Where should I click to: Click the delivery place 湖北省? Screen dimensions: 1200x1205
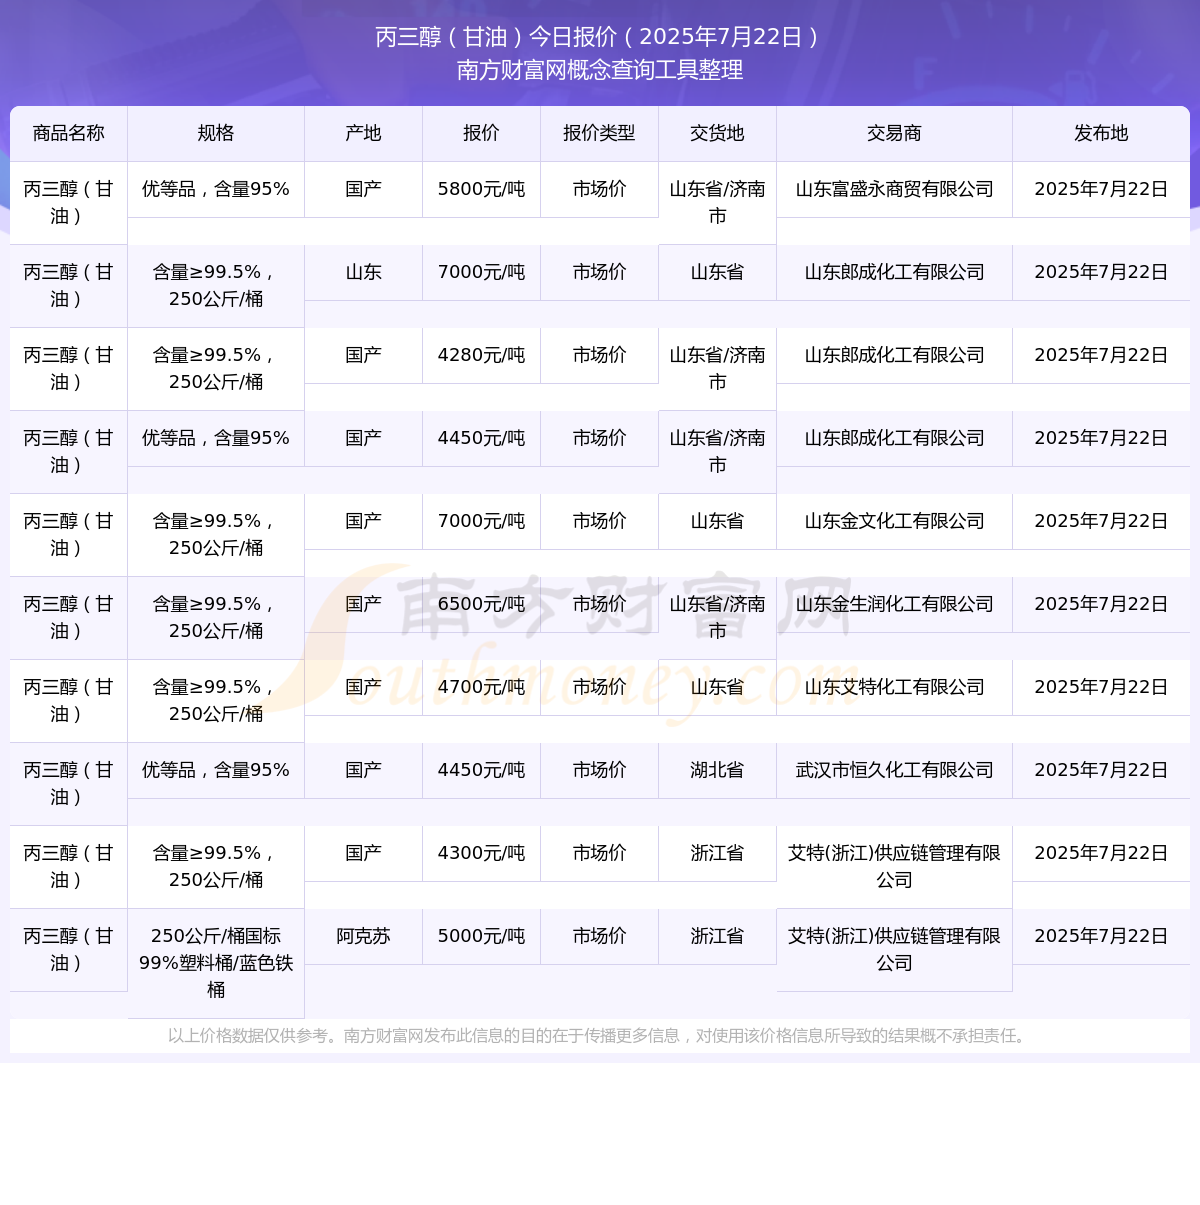pos(717,770)
